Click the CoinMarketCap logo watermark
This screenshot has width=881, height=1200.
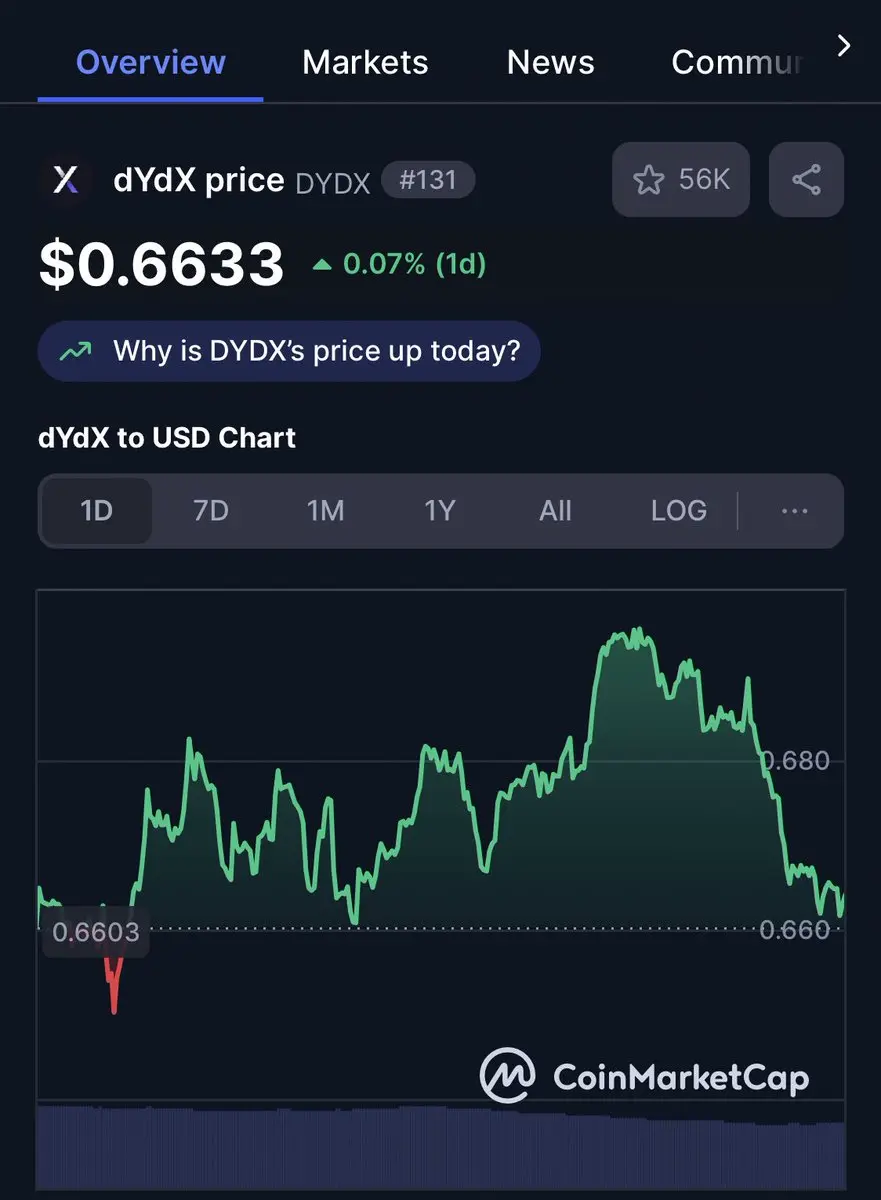point(644,1076)
